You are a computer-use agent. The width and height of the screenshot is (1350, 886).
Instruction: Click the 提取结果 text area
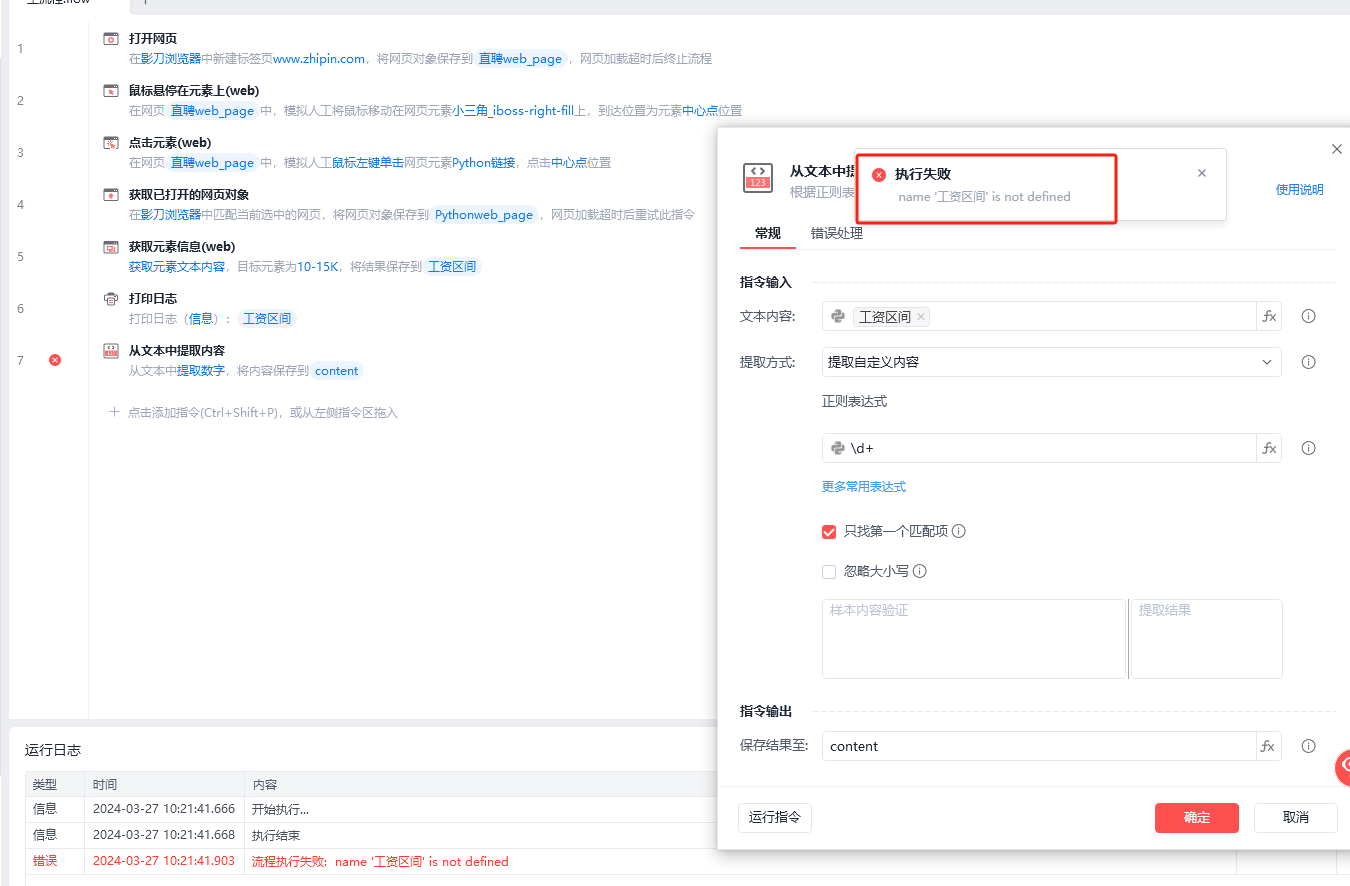click(1207, 639)
